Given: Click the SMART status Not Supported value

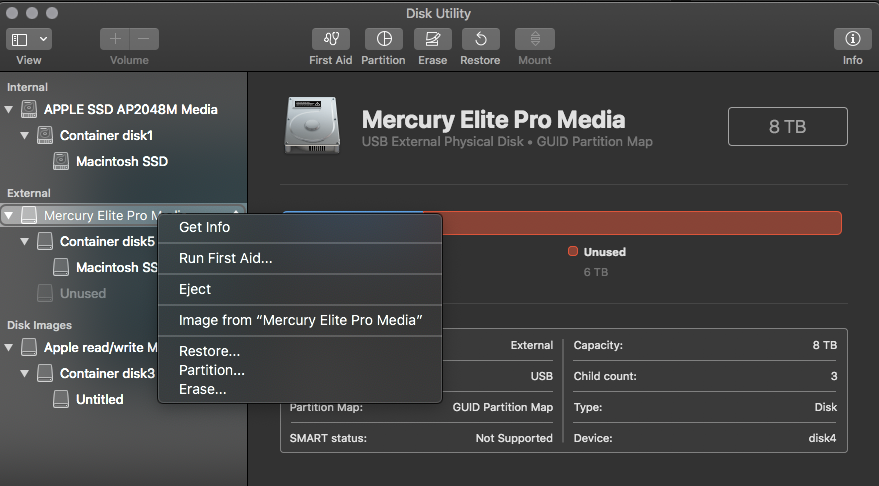Looking at the screenshot, I should (514, 438).
